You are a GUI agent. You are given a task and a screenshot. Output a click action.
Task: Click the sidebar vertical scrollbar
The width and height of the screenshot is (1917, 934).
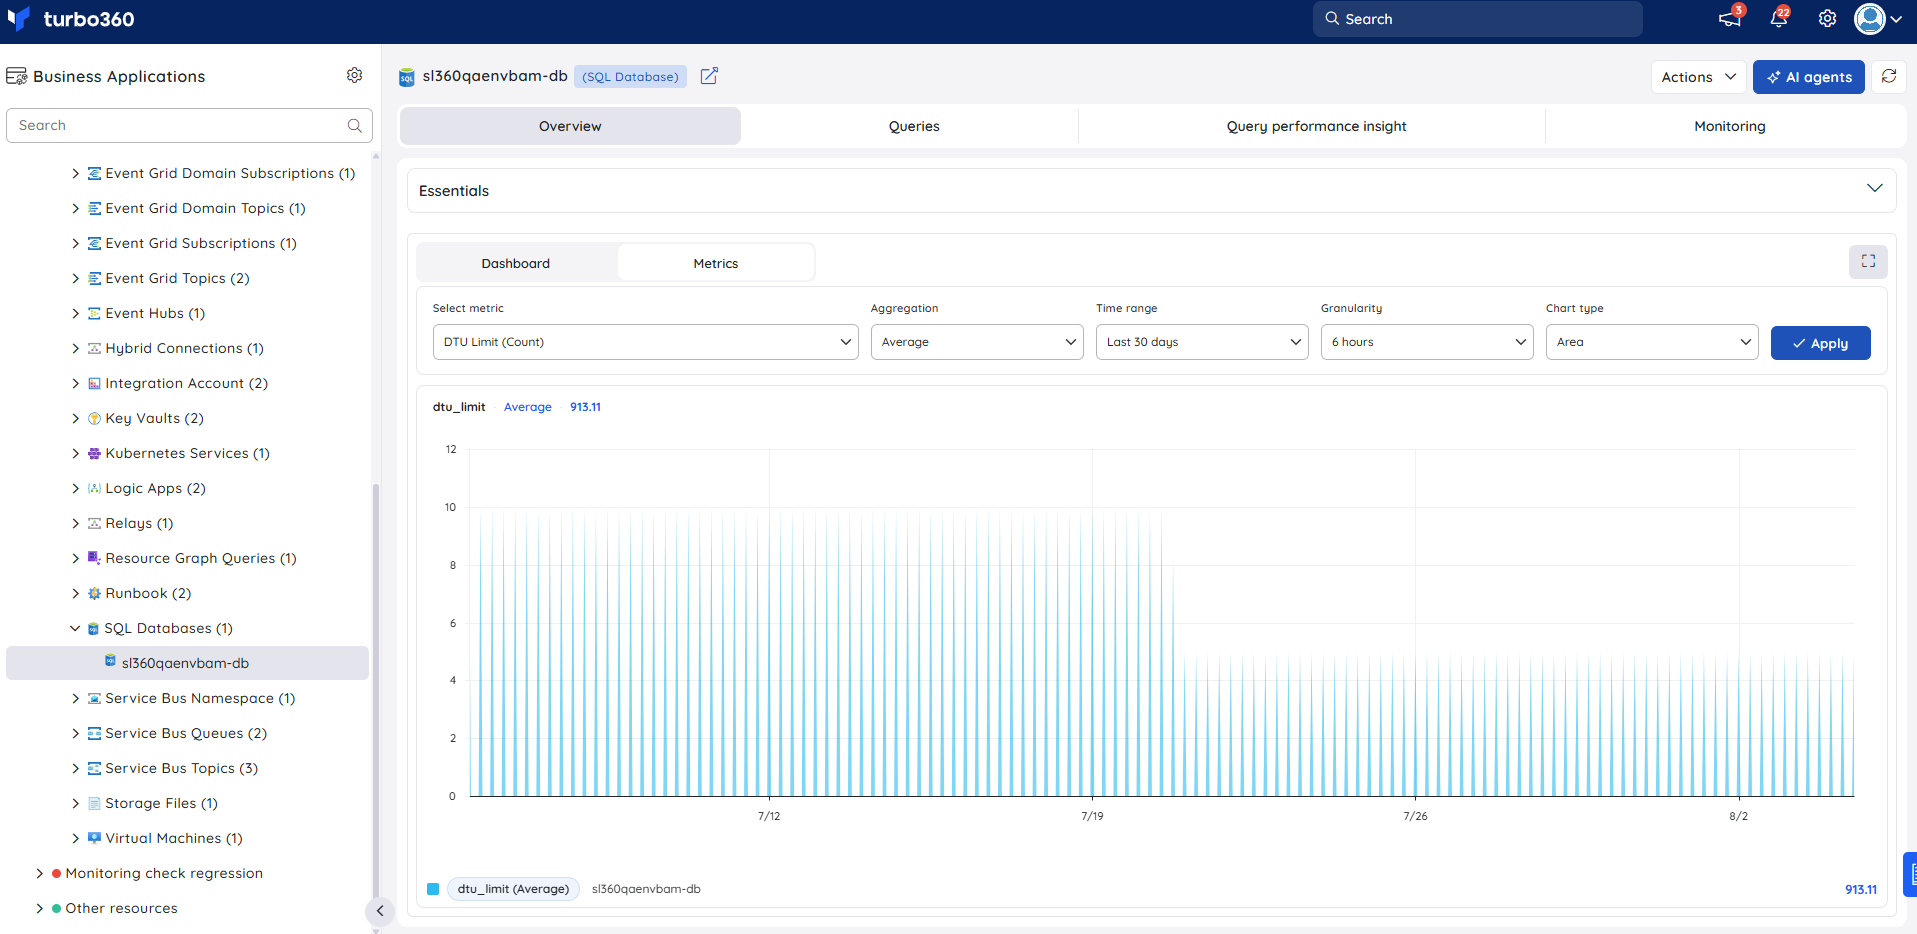point(376,690)
